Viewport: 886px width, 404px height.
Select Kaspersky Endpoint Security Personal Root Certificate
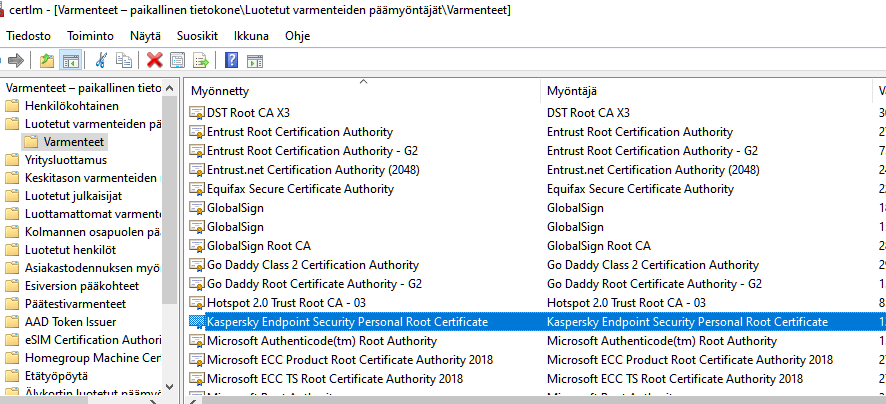pyautogui.click(x=347, y=322)
